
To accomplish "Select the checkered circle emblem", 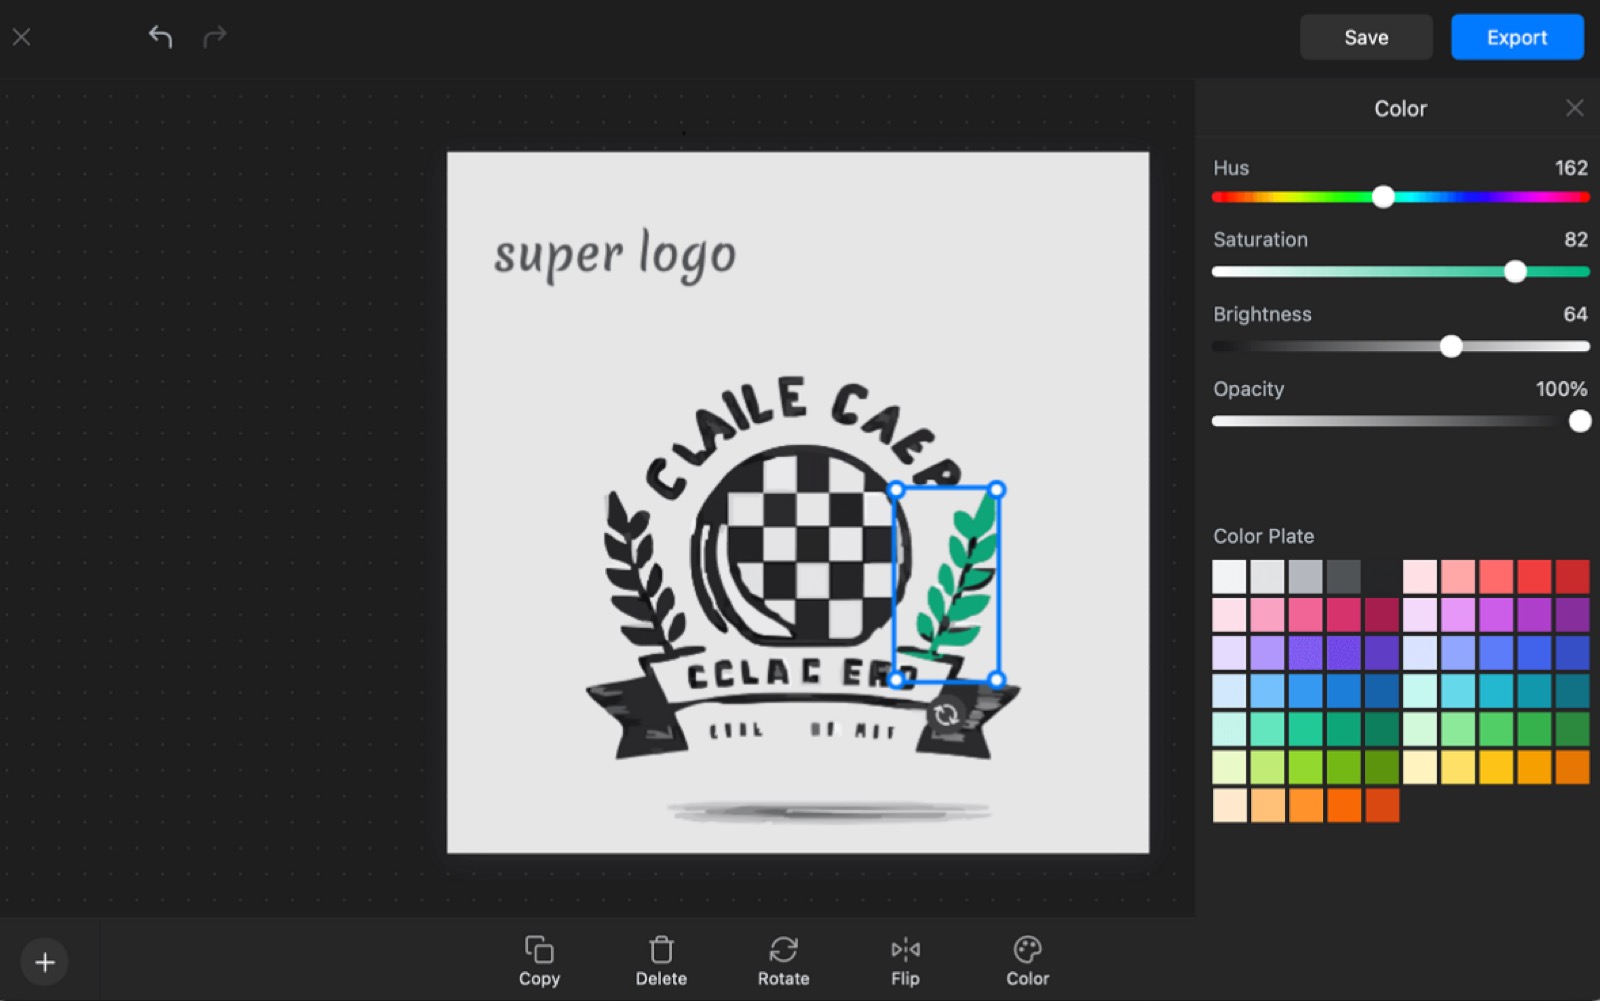I will click(x=801, y=546).
